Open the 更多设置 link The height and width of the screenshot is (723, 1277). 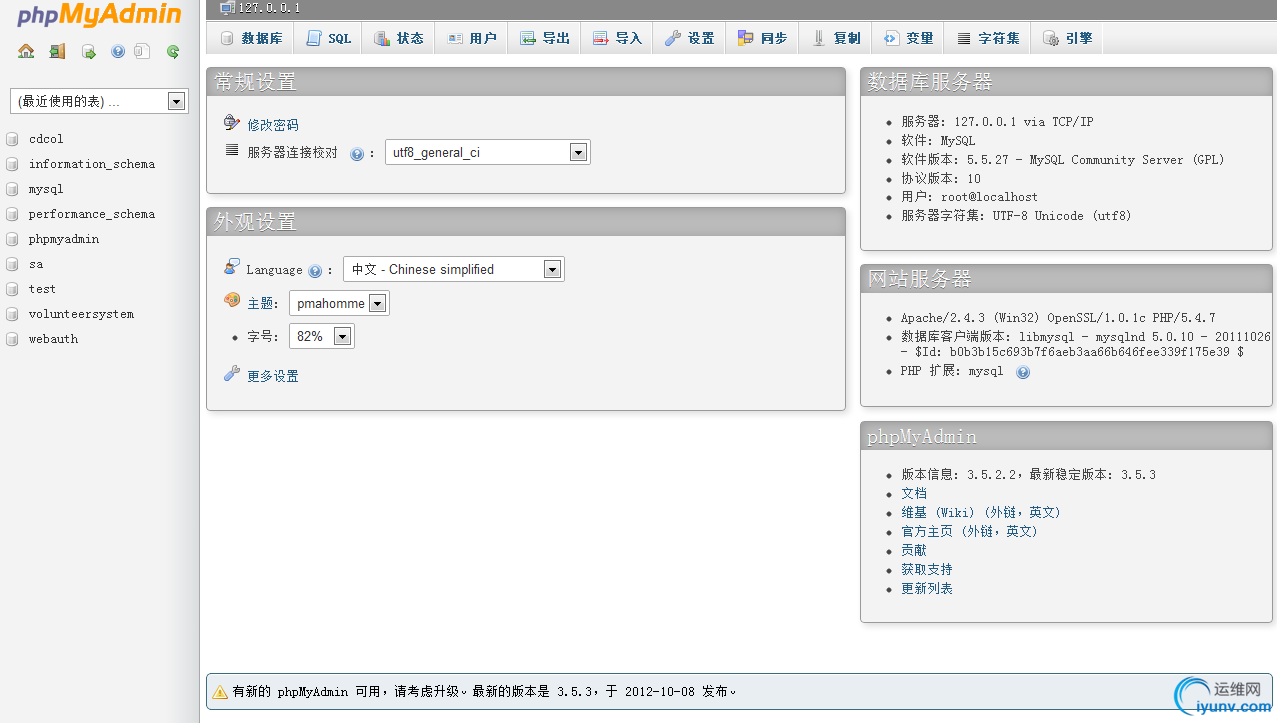pos(273,376)
